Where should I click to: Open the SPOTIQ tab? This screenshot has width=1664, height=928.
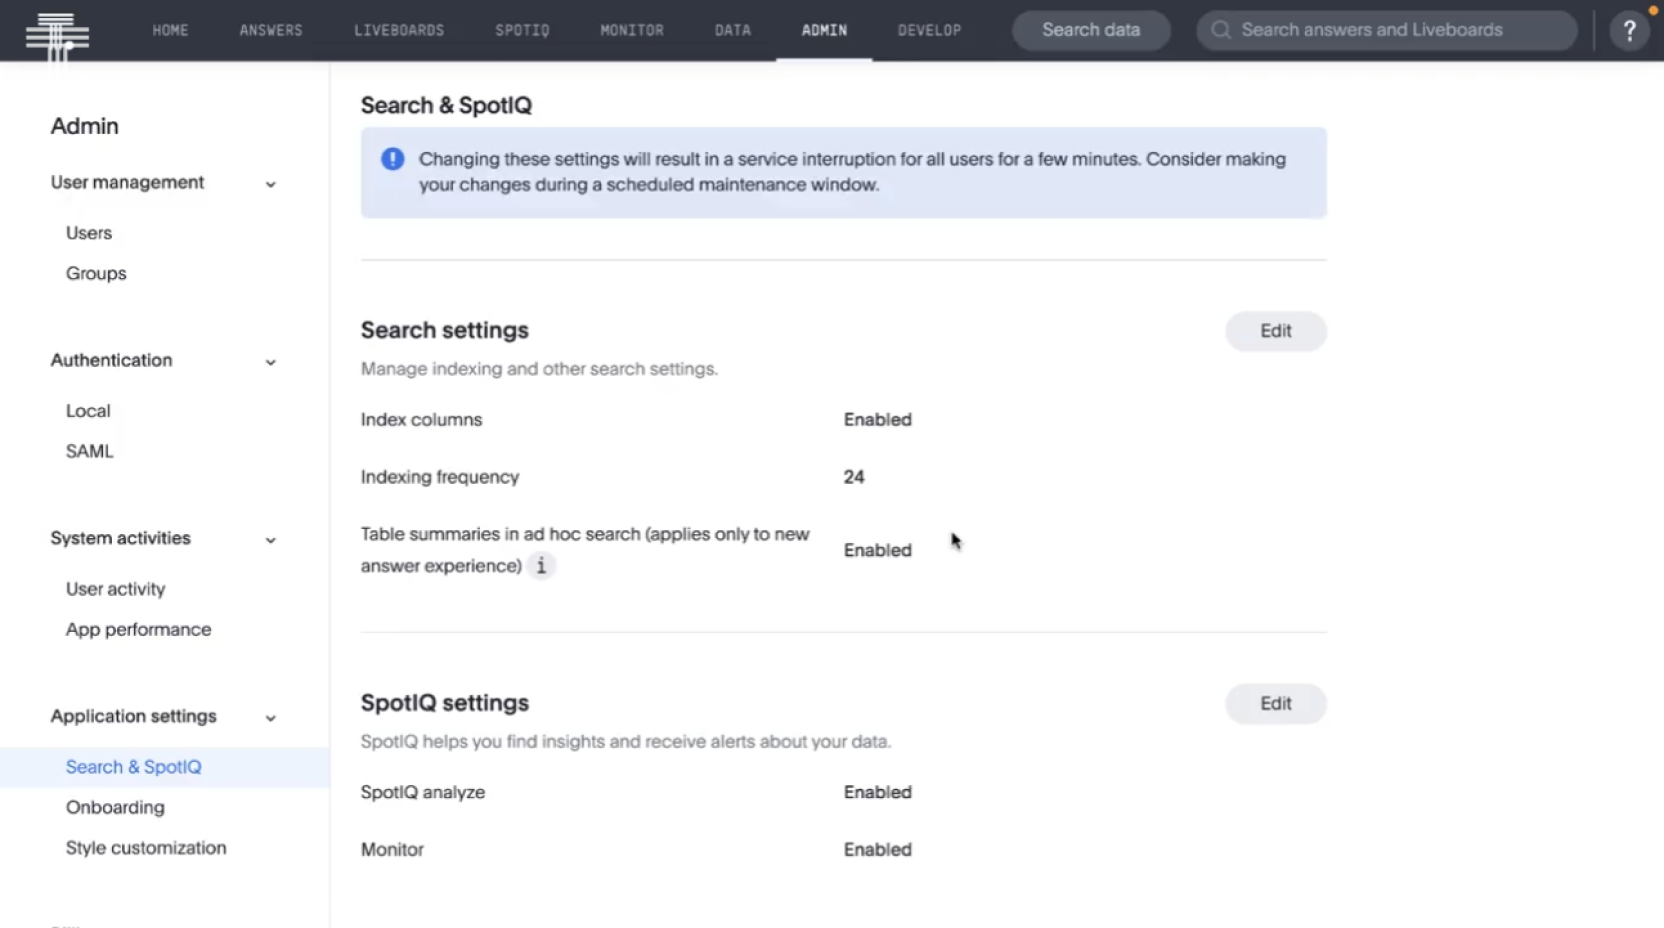522,30
